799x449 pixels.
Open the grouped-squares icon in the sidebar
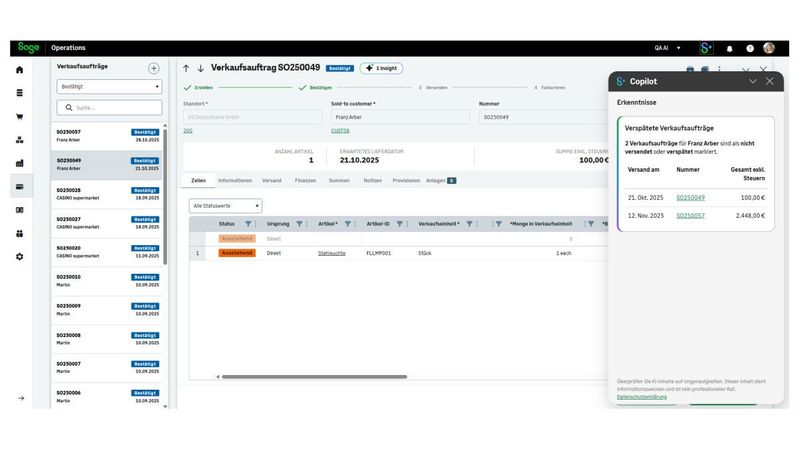(19, 233)
